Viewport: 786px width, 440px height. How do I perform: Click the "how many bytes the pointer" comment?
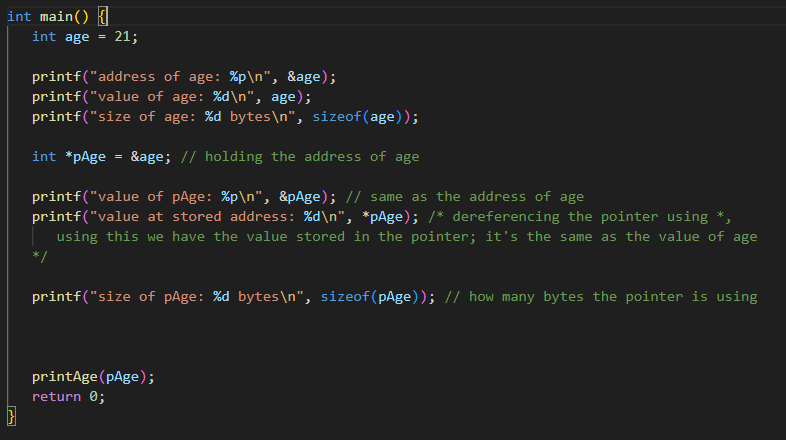point(601,297)
